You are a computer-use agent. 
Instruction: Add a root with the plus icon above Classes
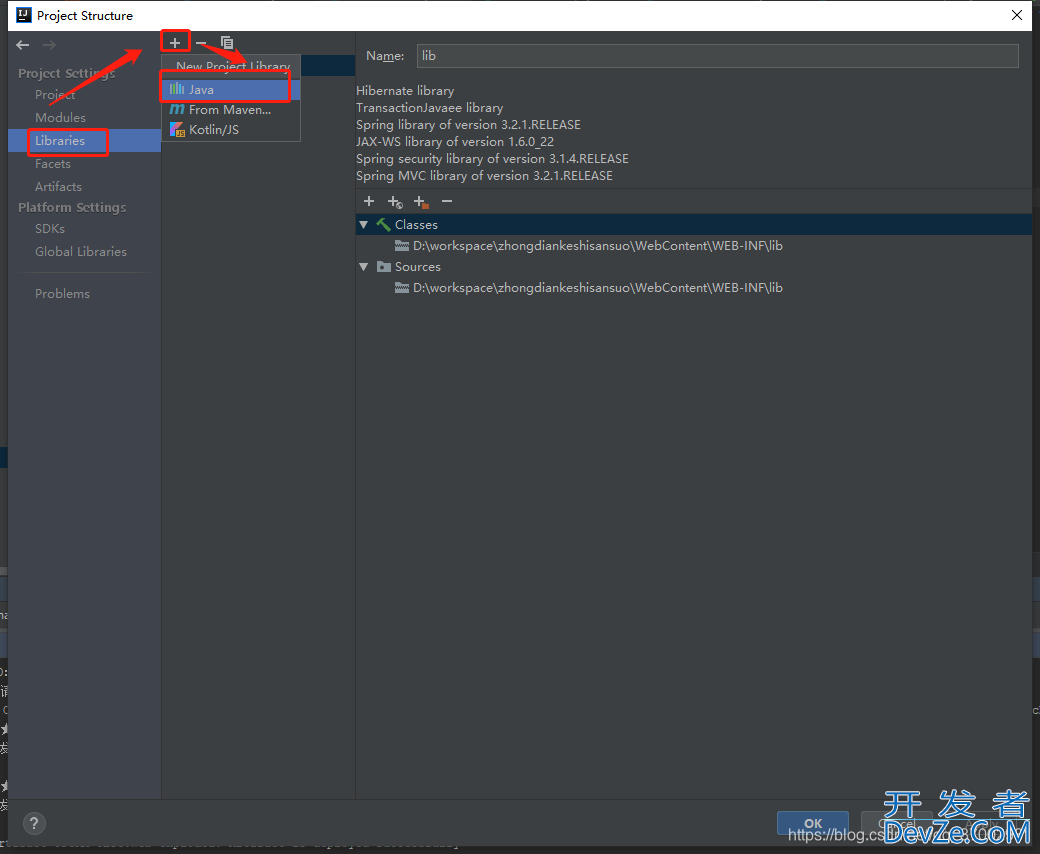tap(369, 201)
